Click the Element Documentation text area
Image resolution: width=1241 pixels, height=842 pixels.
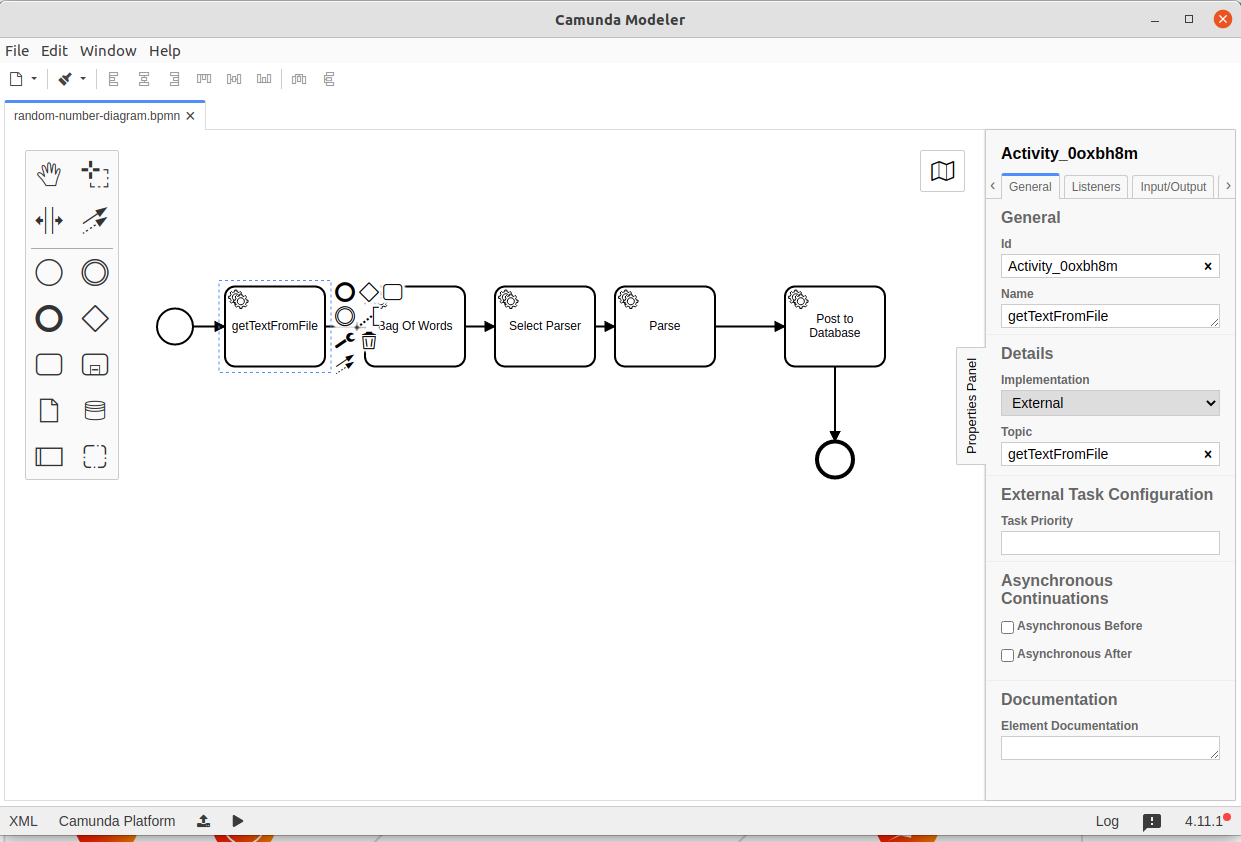1110,748
